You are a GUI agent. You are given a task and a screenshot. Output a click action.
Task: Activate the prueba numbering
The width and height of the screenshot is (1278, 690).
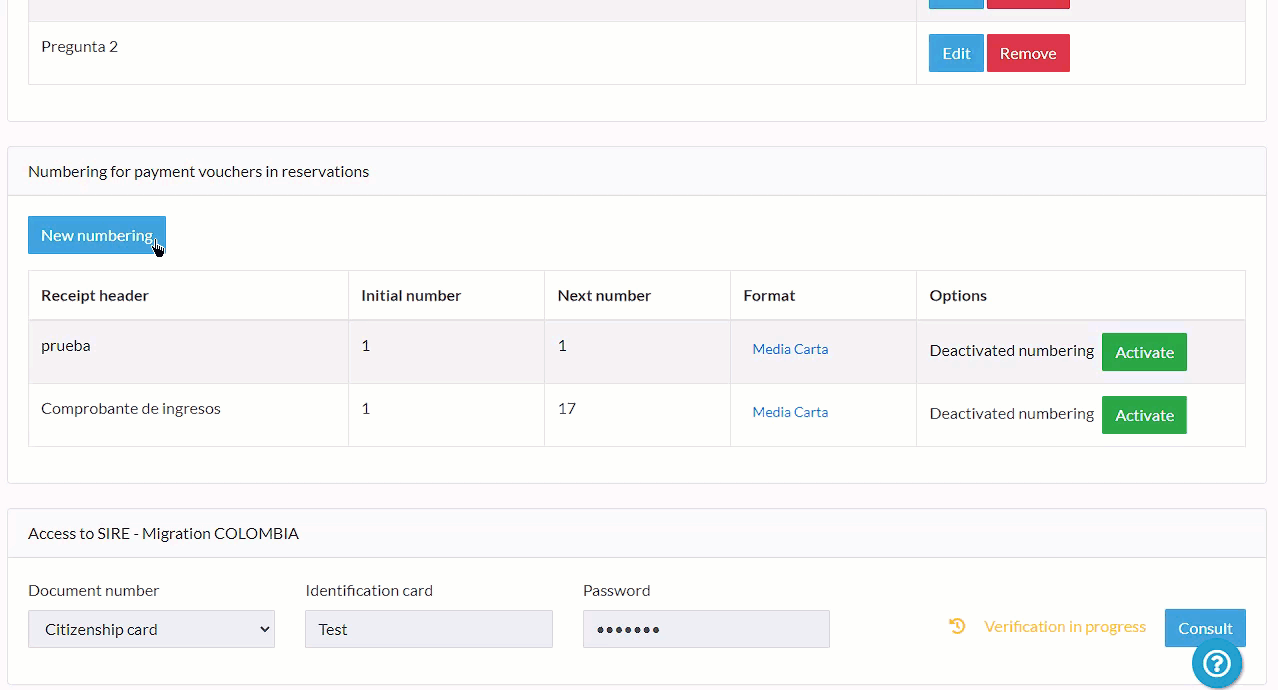[x=1143, y=353]
